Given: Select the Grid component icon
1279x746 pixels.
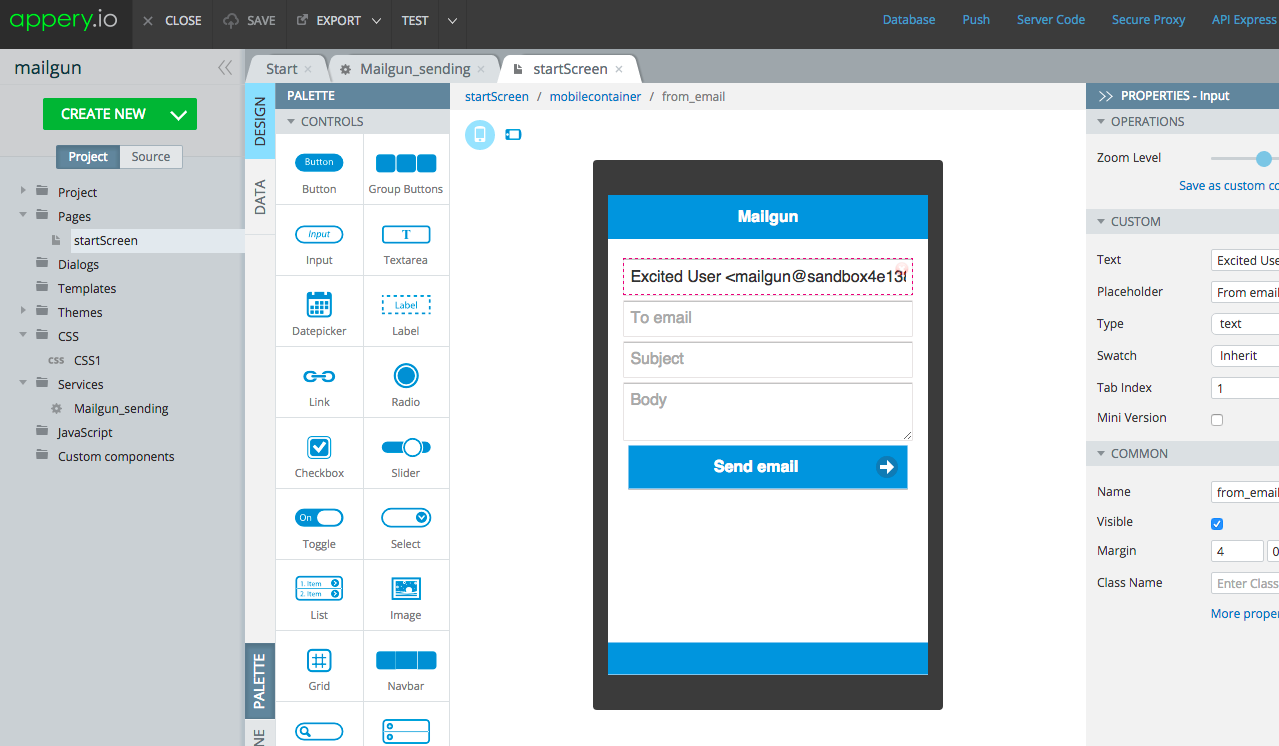Looking at the screenshot, I should (319, 661).
